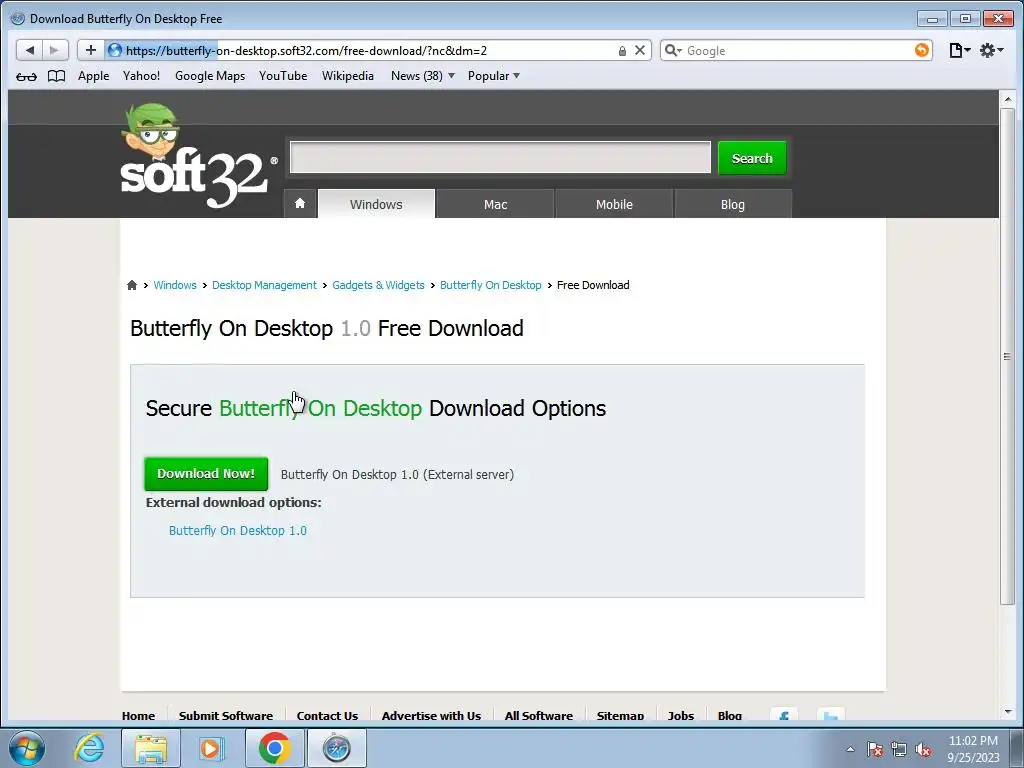Screen dimensions: 1024x768
Task: Select the Blog tab
Action: (733, 204)
